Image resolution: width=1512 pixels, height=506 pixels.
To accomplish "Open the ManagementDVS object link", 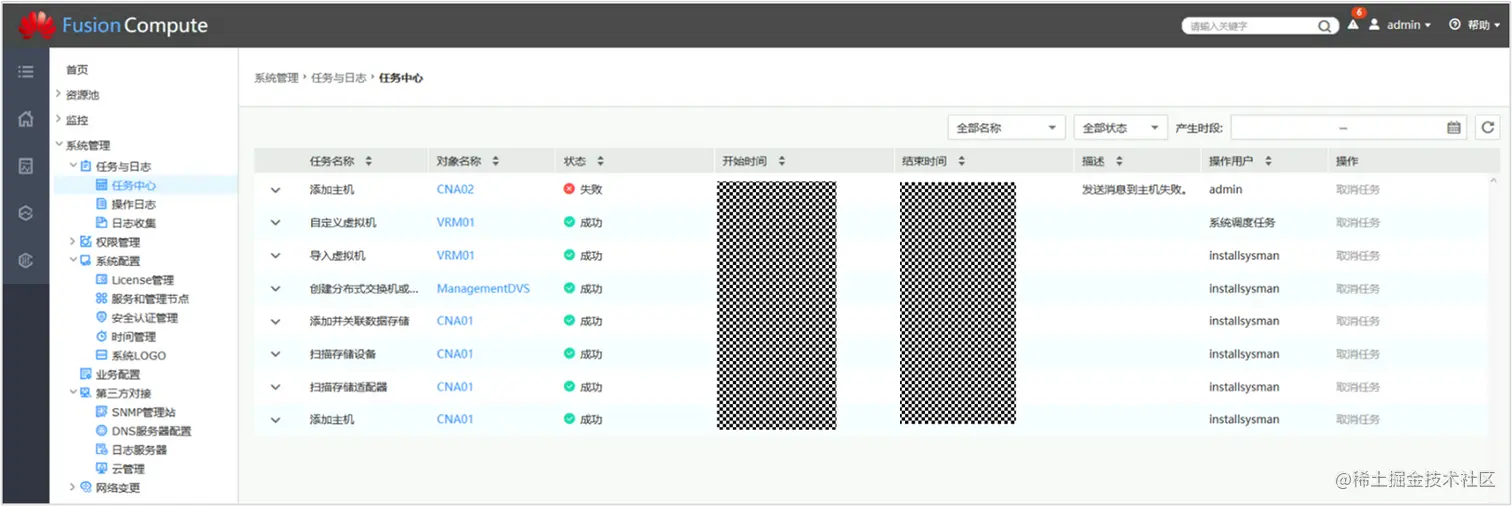I will click(x=483, y=288).
